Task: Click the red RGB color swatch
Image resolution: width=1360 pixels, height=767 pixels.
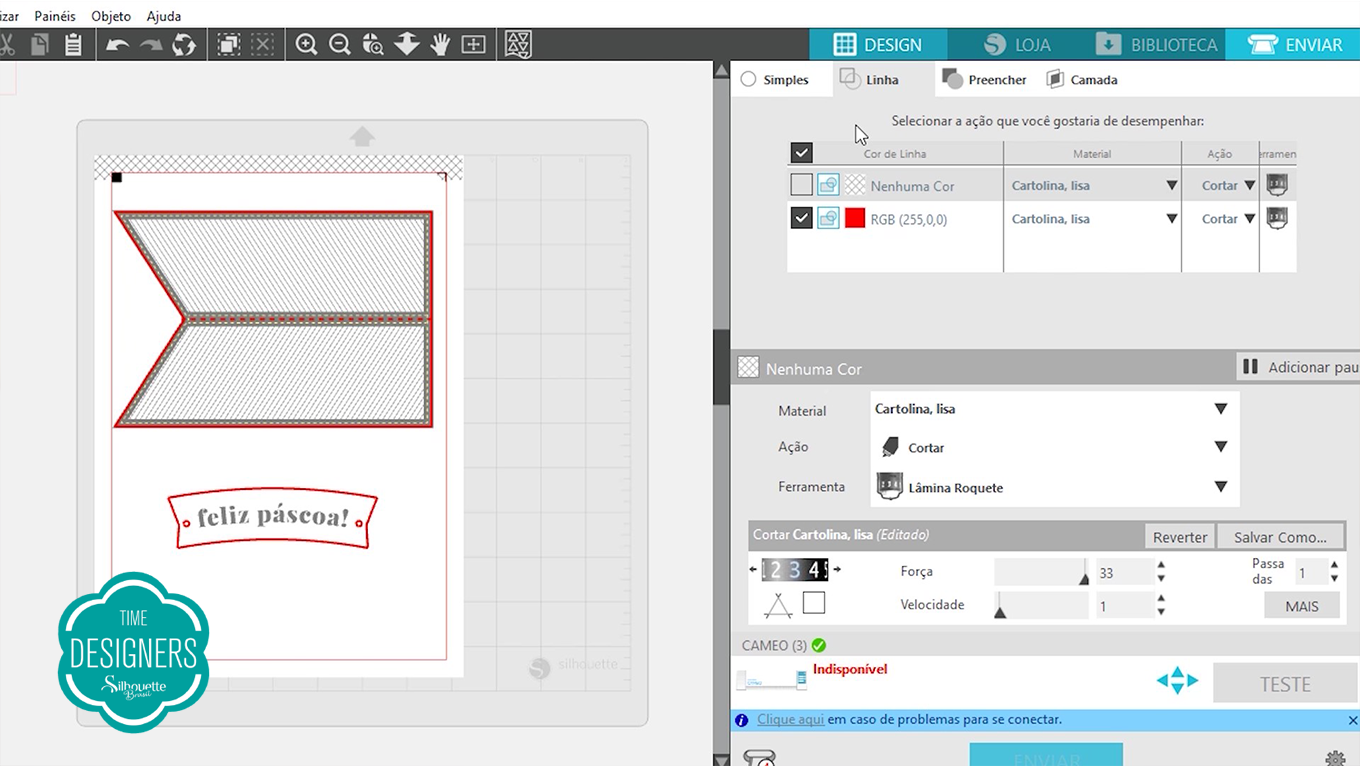Action: 854,218
